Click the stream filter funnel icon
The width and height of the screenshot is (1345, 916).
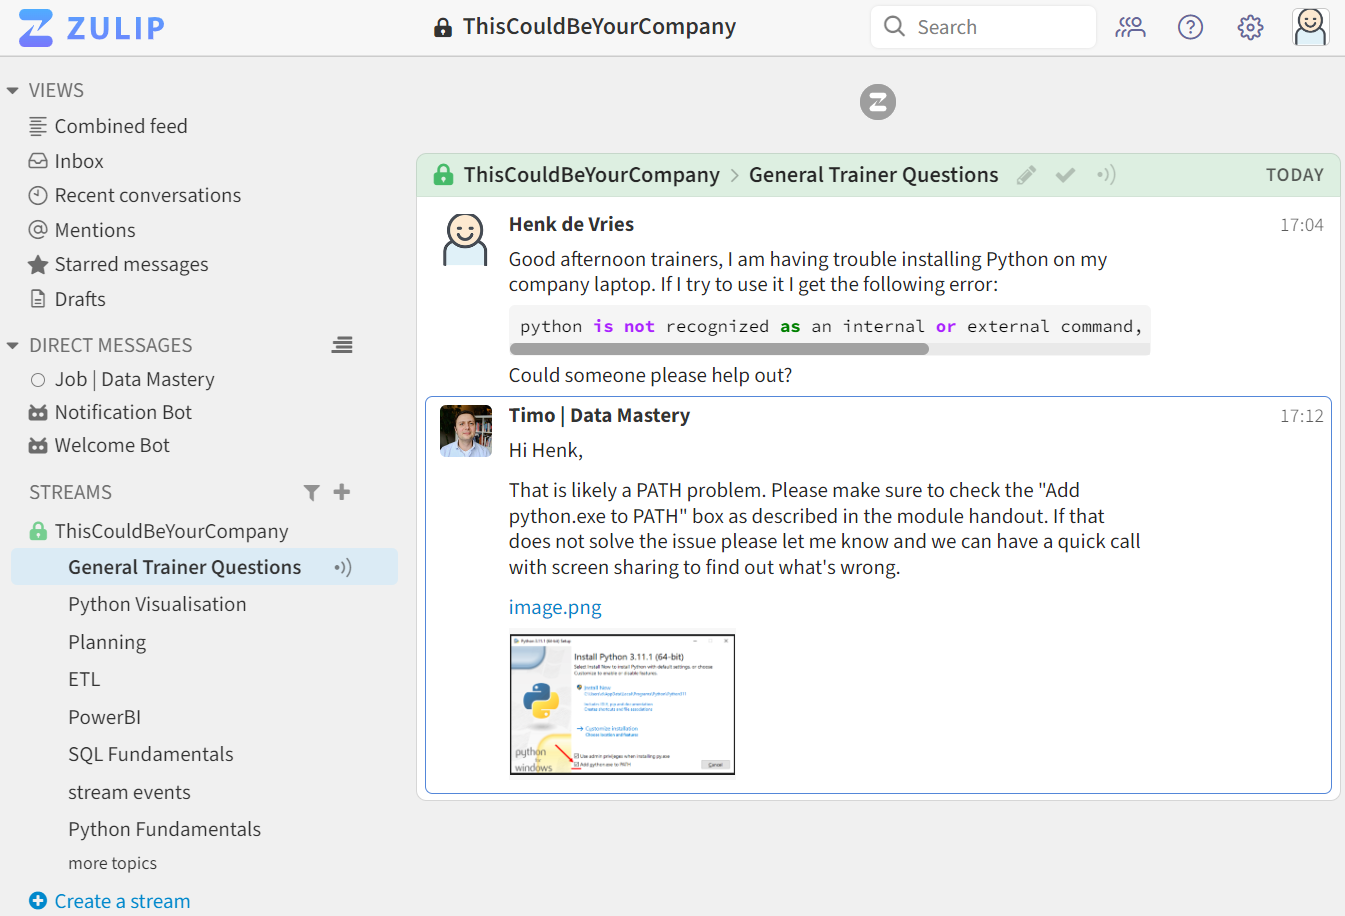click(312, 492)
